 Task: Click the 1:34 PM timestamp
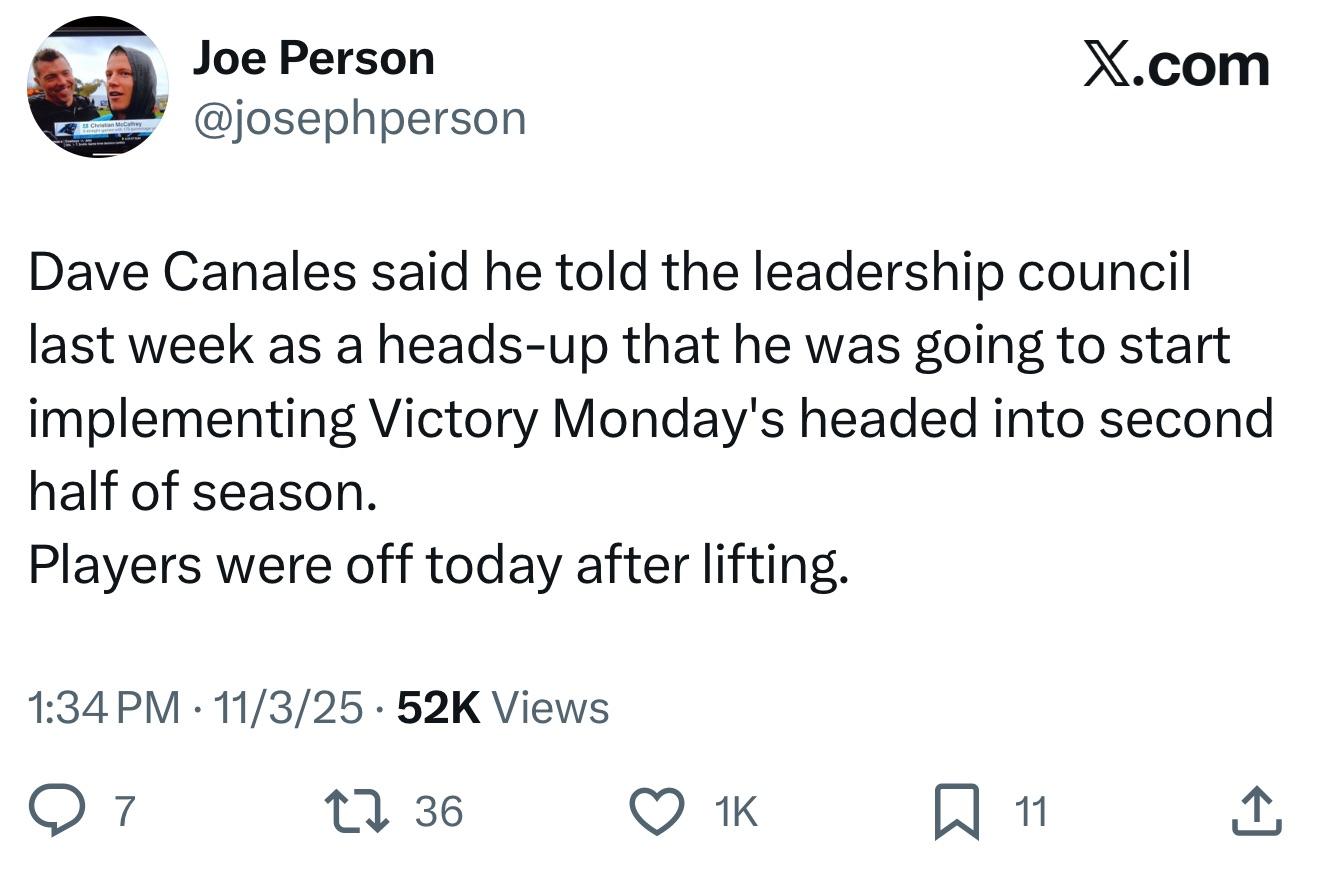tap(103, 708)
